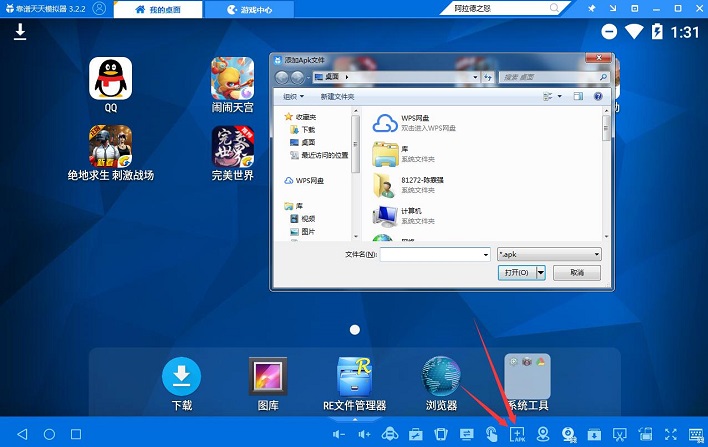Click the download box icon in toolbar
This screenshot has width=708, height=447.
[x=594, y=434]
